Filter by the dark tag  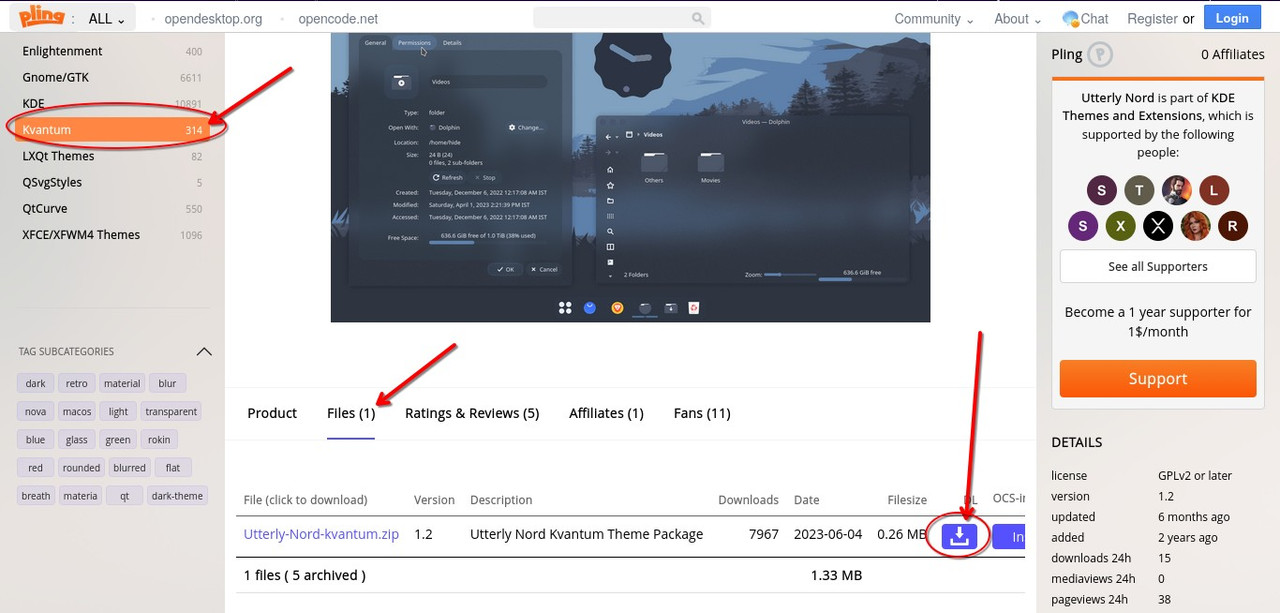[36, 383]
